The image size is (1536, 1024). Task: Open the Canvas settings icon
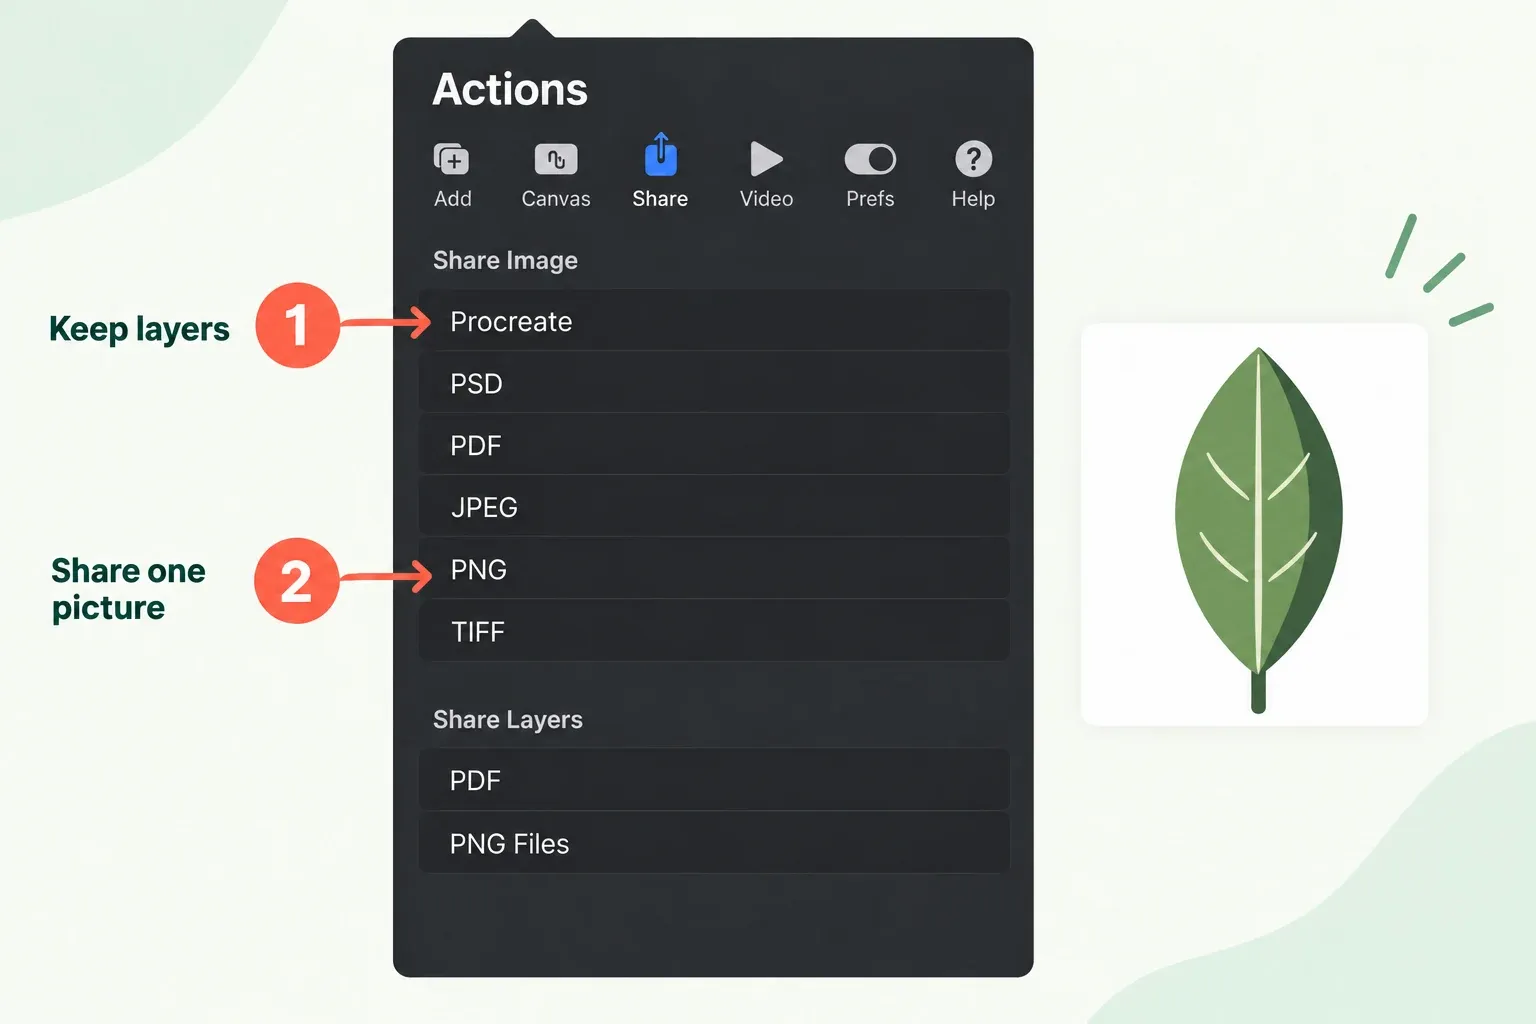(x=556, y=159)
